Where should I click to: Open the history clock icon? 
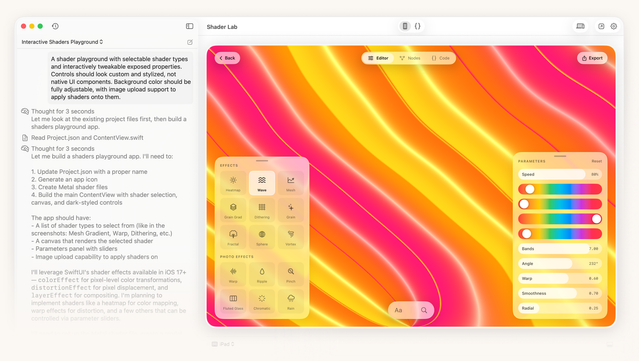tap(55, 26)
